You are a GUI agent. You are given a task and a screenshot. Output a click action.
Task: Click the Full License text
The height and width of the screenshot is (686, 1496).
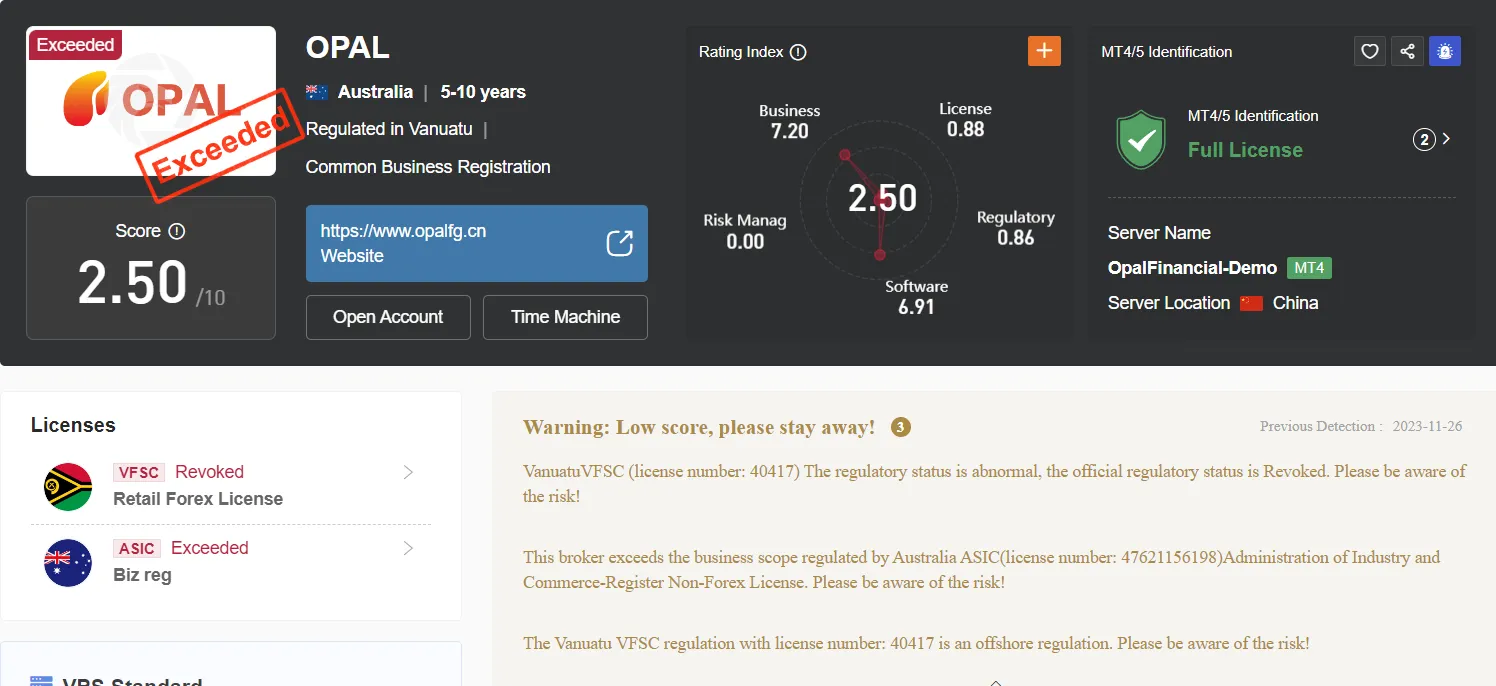pyautogui.click(x=1245, y=150)
